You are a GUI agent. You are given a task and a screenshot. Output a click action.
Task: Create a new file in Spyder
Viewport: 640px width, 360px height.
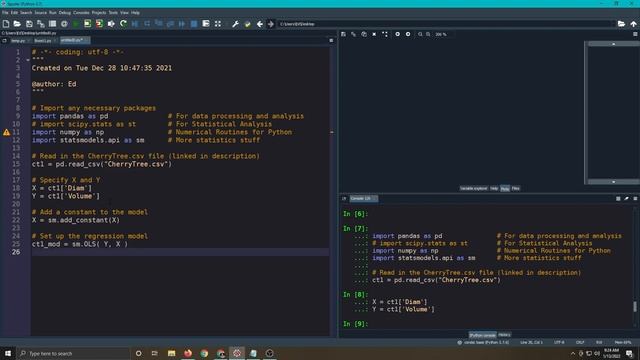[6, 24]
